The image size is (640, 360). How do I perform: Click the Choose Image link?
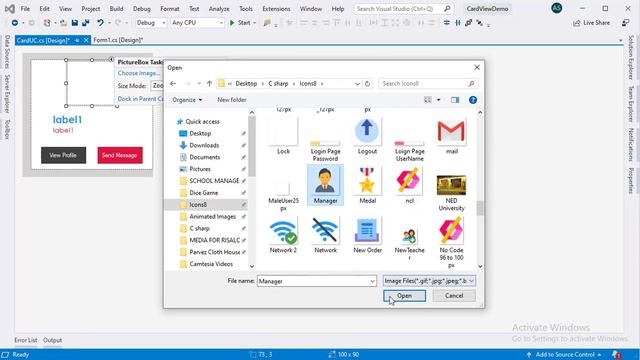139,73
